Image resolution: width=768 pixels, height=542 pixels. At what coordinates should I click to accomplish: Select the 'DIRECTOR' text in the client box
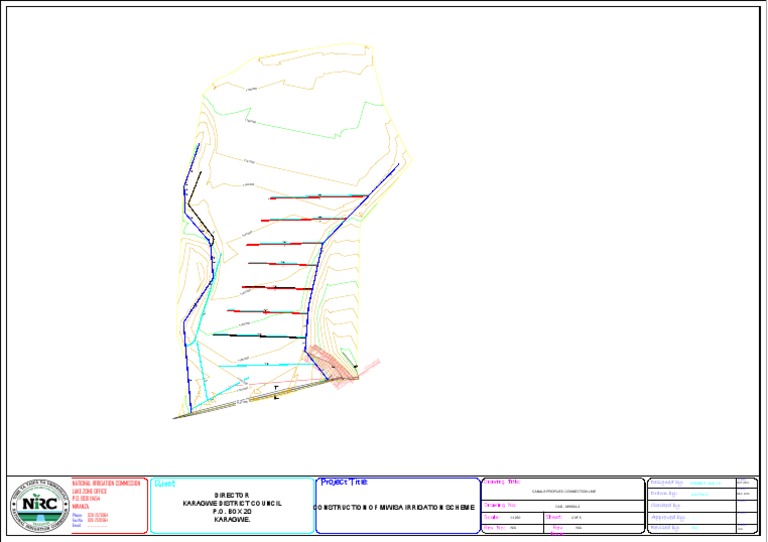coord(232,495)
